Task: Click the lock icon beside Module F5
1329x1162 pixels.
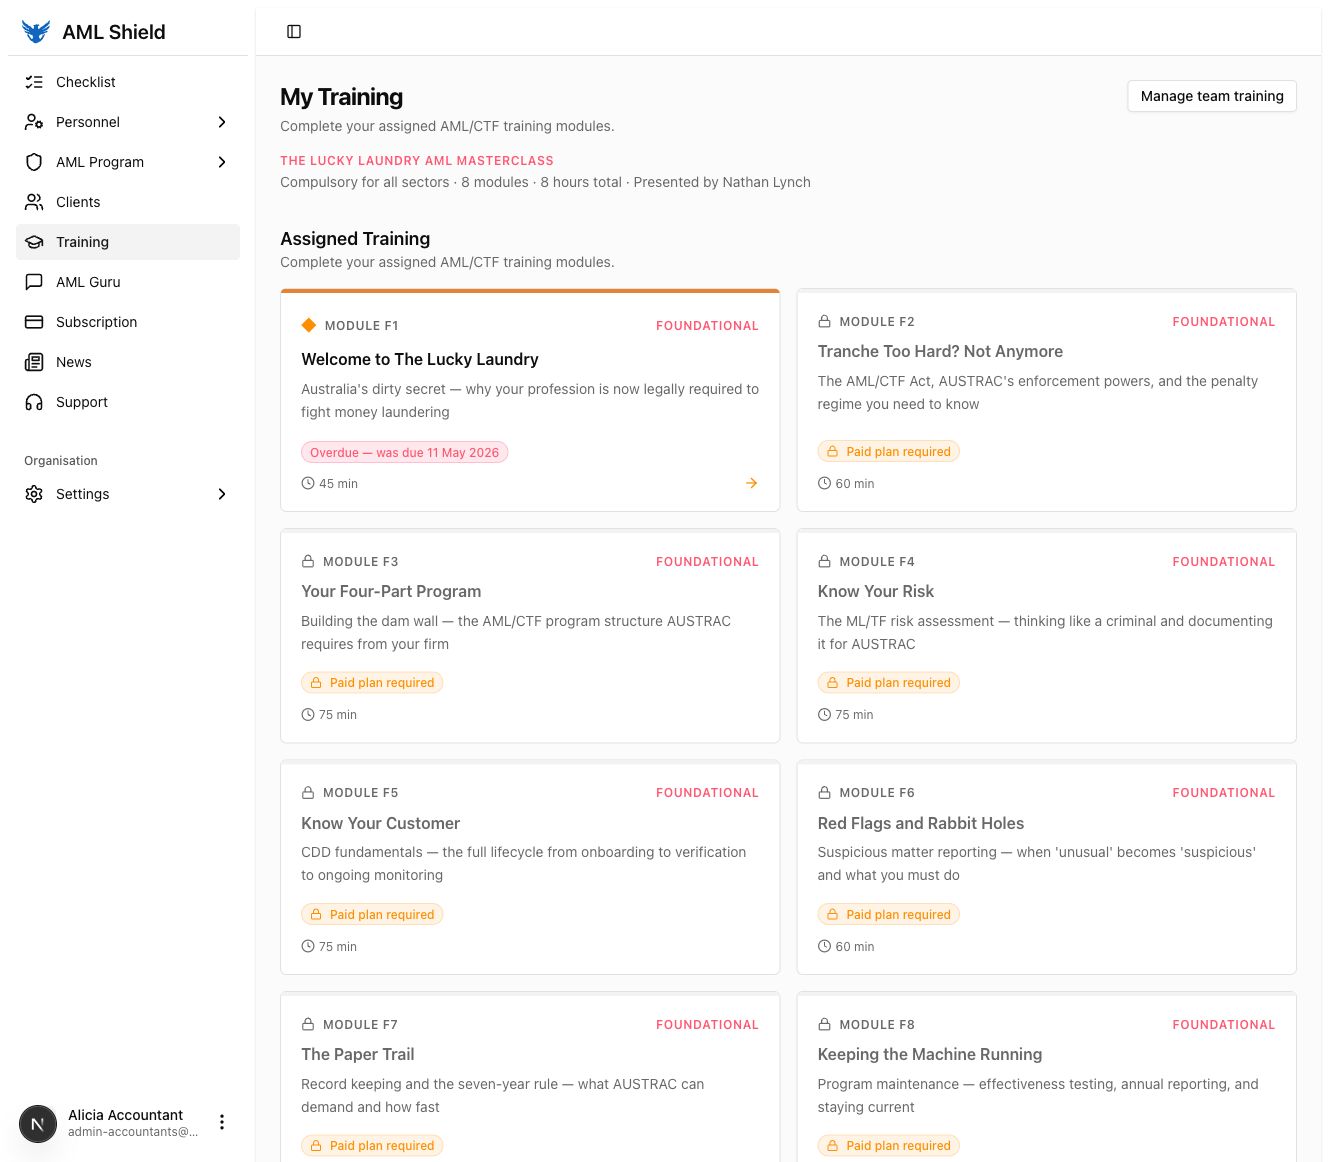Action: coord(308,792)
